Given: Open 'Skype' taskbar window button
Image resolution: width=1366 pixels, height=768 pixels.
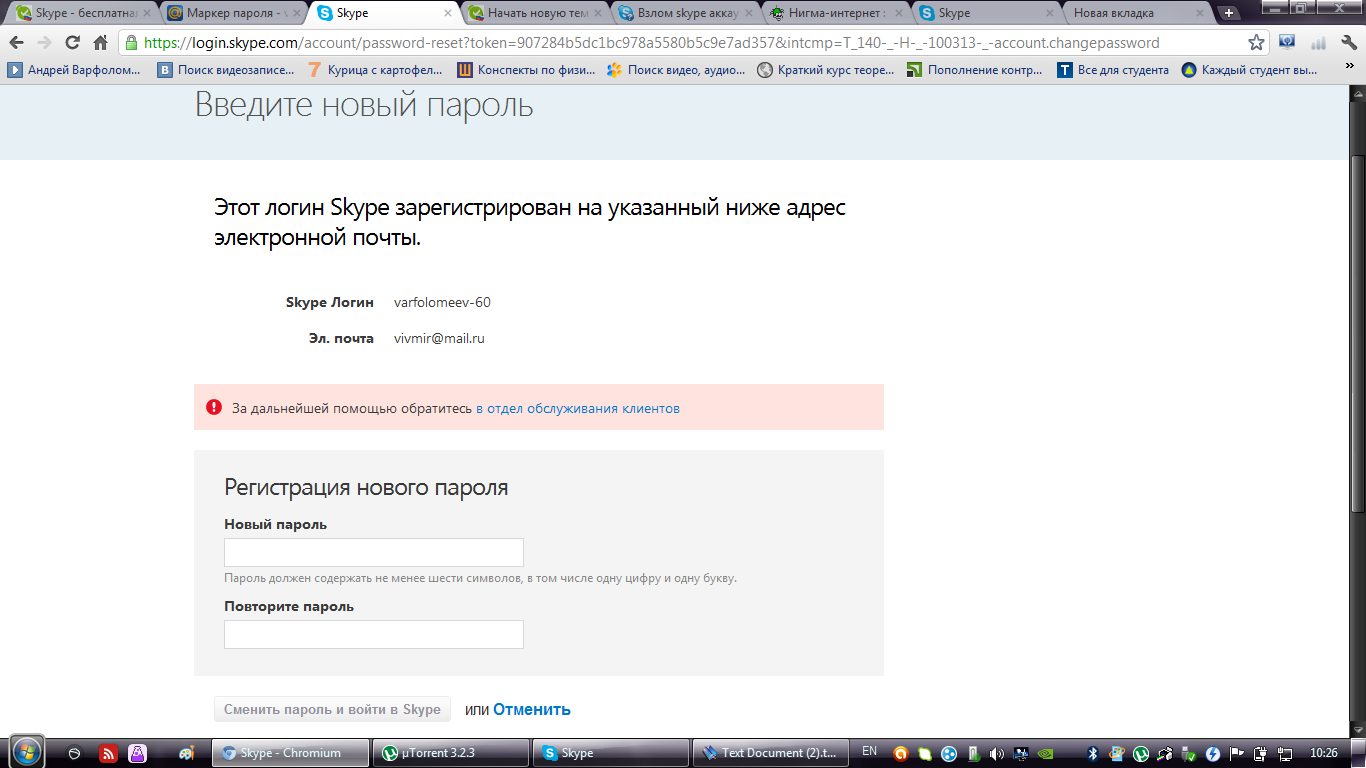Looking at the screenshot, I should [x=610, y=753].
